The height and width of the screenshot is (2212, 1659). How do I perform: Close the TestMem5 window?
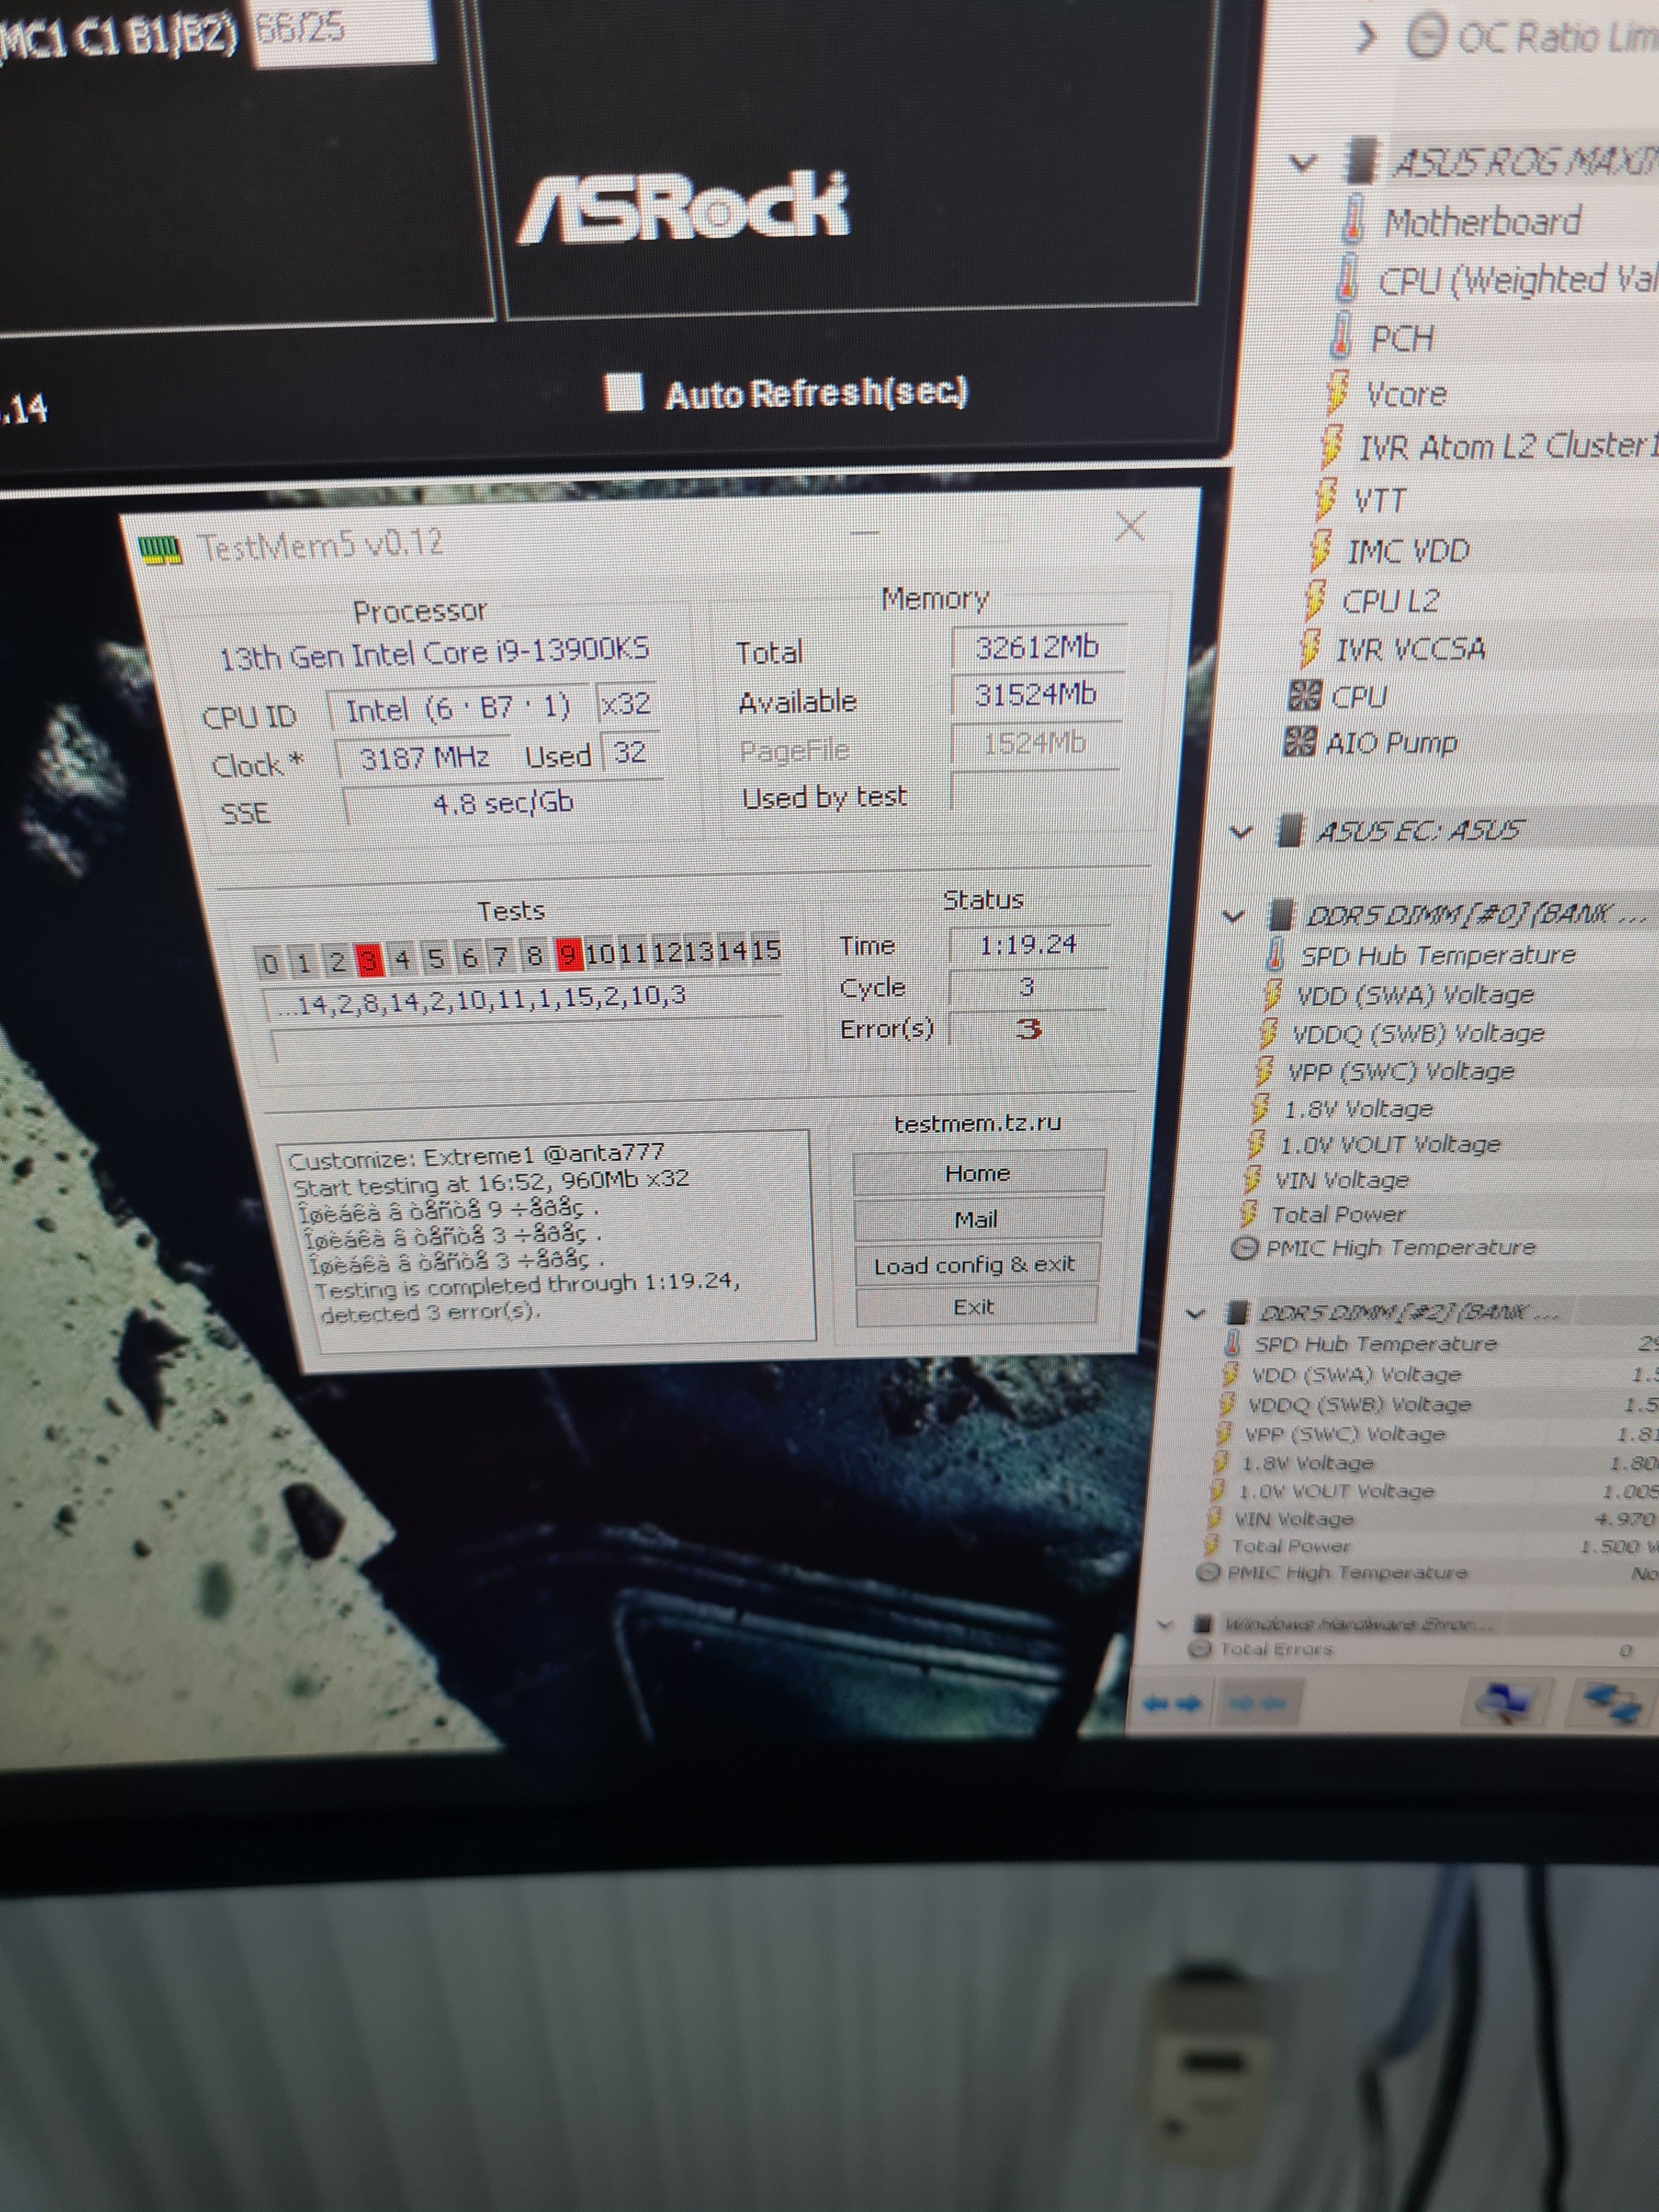[1130, 526]
